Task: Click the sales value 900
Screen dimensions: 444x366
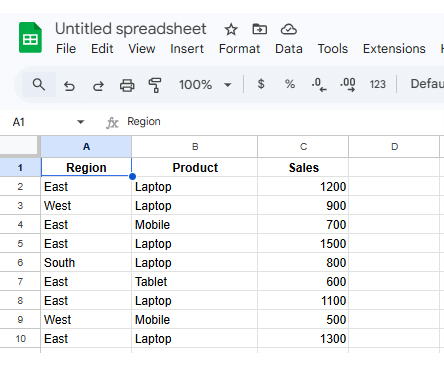Action: click(x=303, y=205)
